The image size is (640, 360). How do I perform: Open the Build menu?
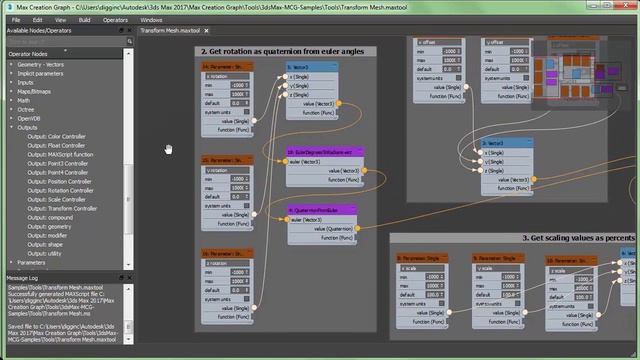click(84, 20)
